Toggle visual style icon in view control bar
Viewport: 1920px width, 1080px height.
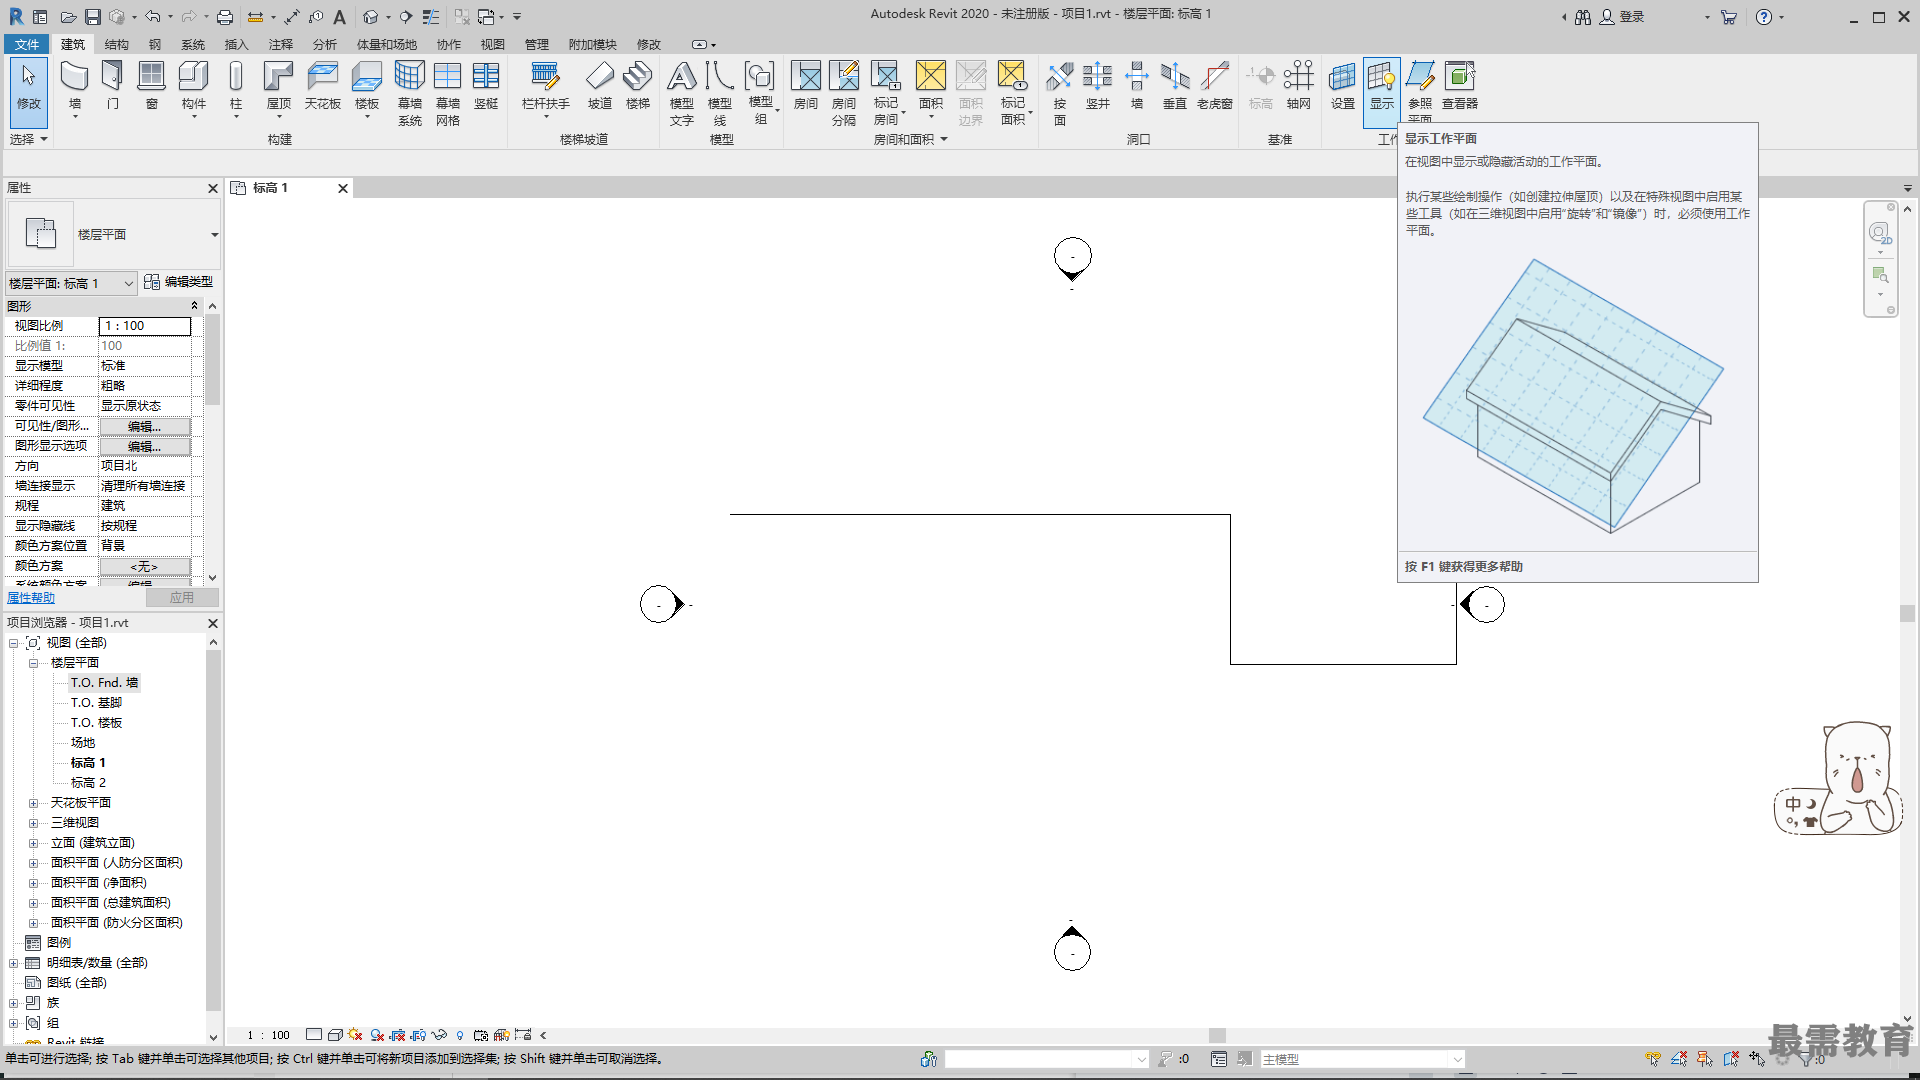click(x=335, y=1035)
